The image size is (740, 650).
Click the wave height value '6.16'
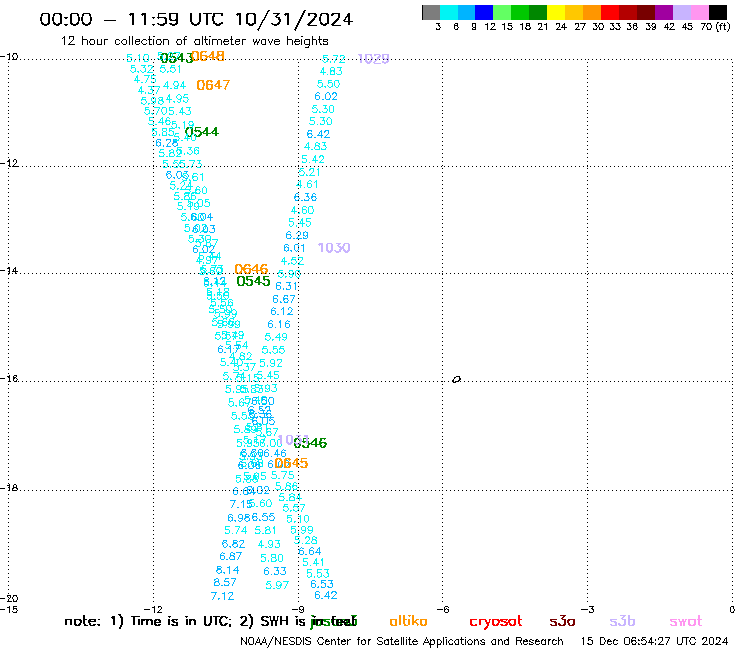pyautogui.click(x=279, y=324)
